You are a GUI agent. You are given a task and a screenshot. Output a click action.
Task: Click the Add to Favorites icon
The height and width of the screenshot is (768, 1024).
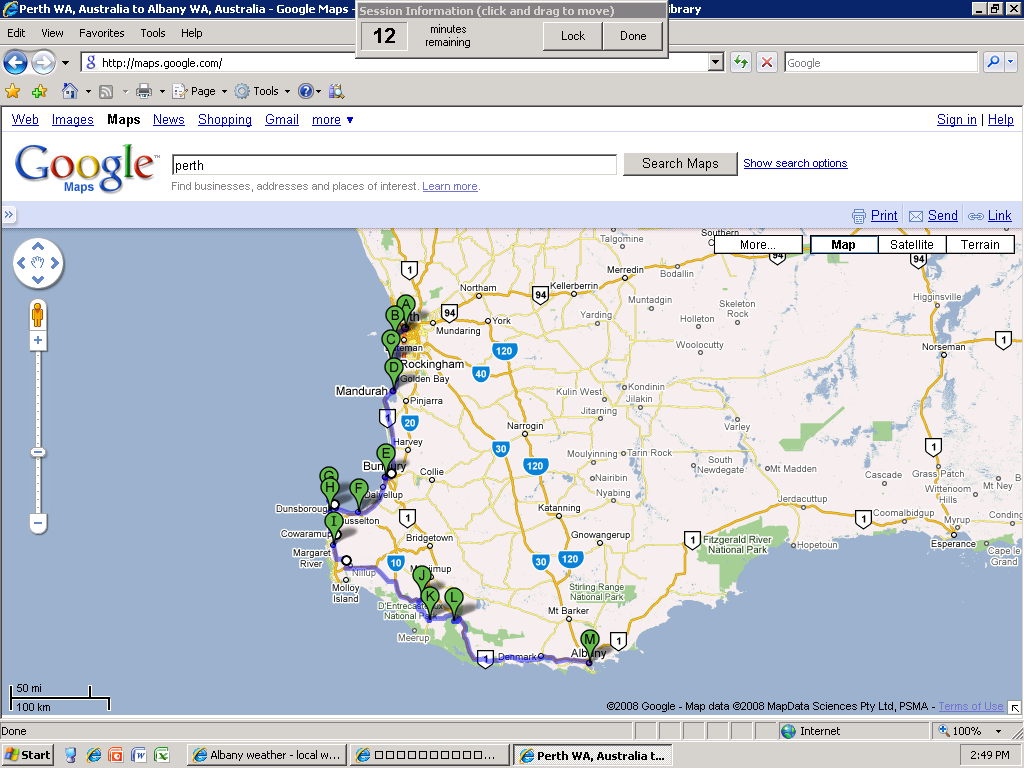coord(39,91)
